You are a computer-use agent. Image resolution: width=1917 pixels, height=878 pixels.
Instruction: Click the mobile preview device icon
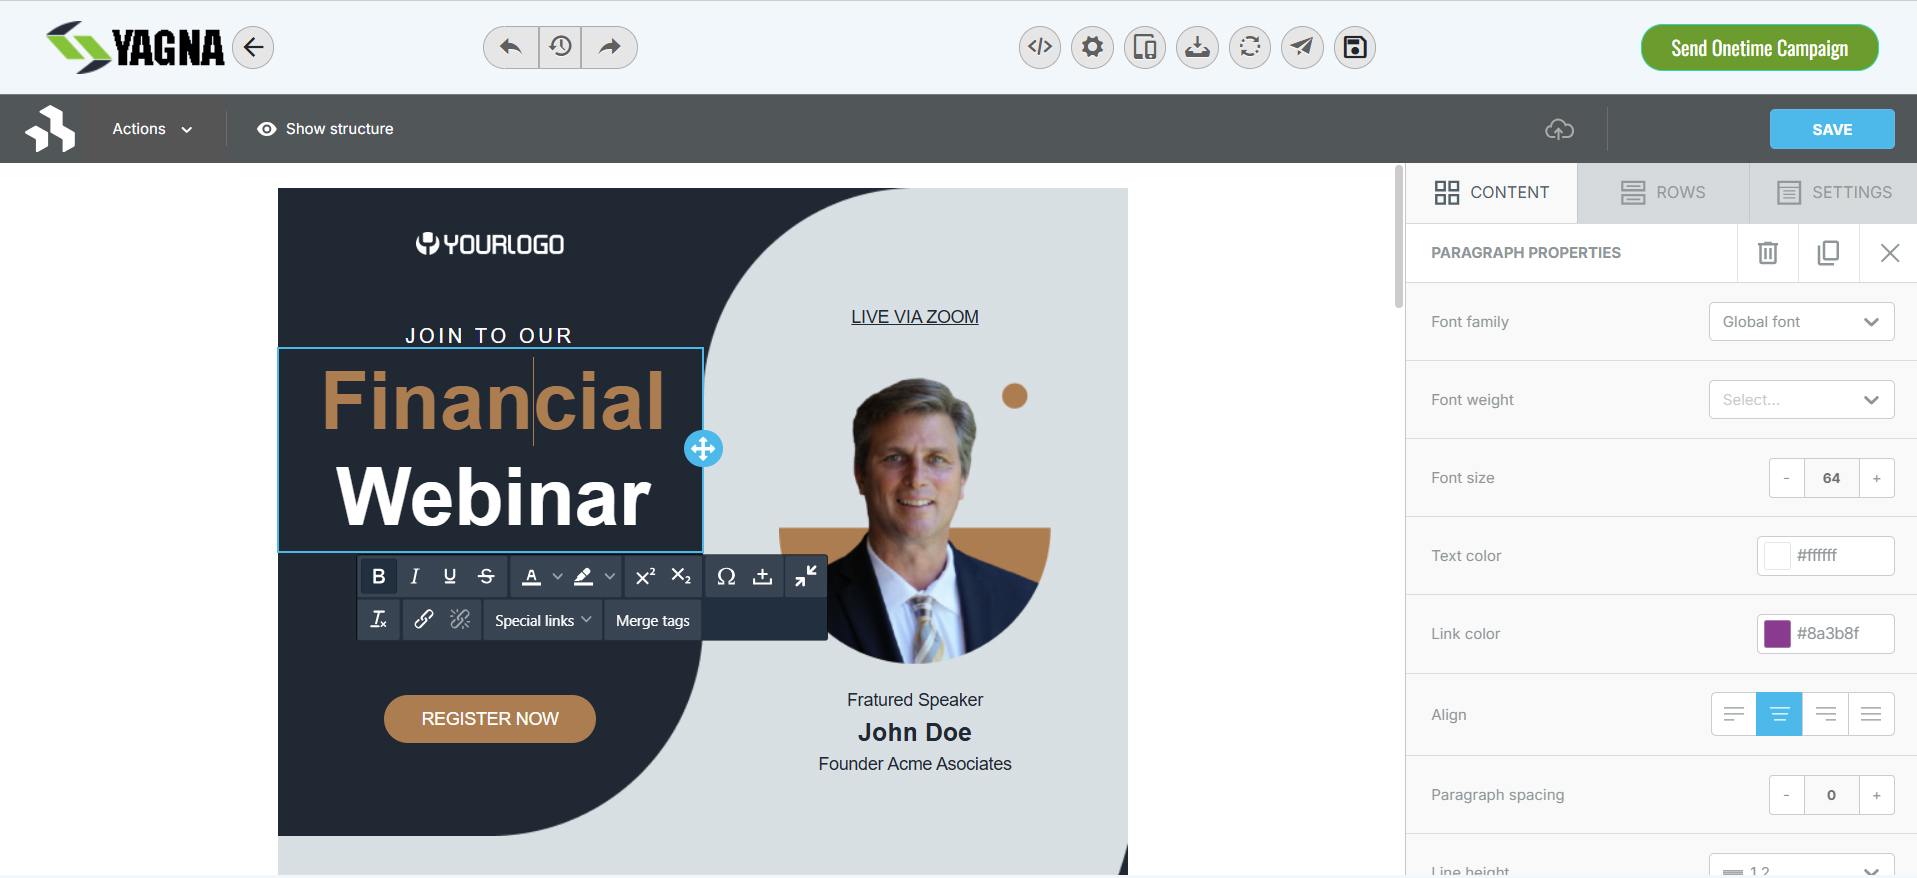[1145, 47]
